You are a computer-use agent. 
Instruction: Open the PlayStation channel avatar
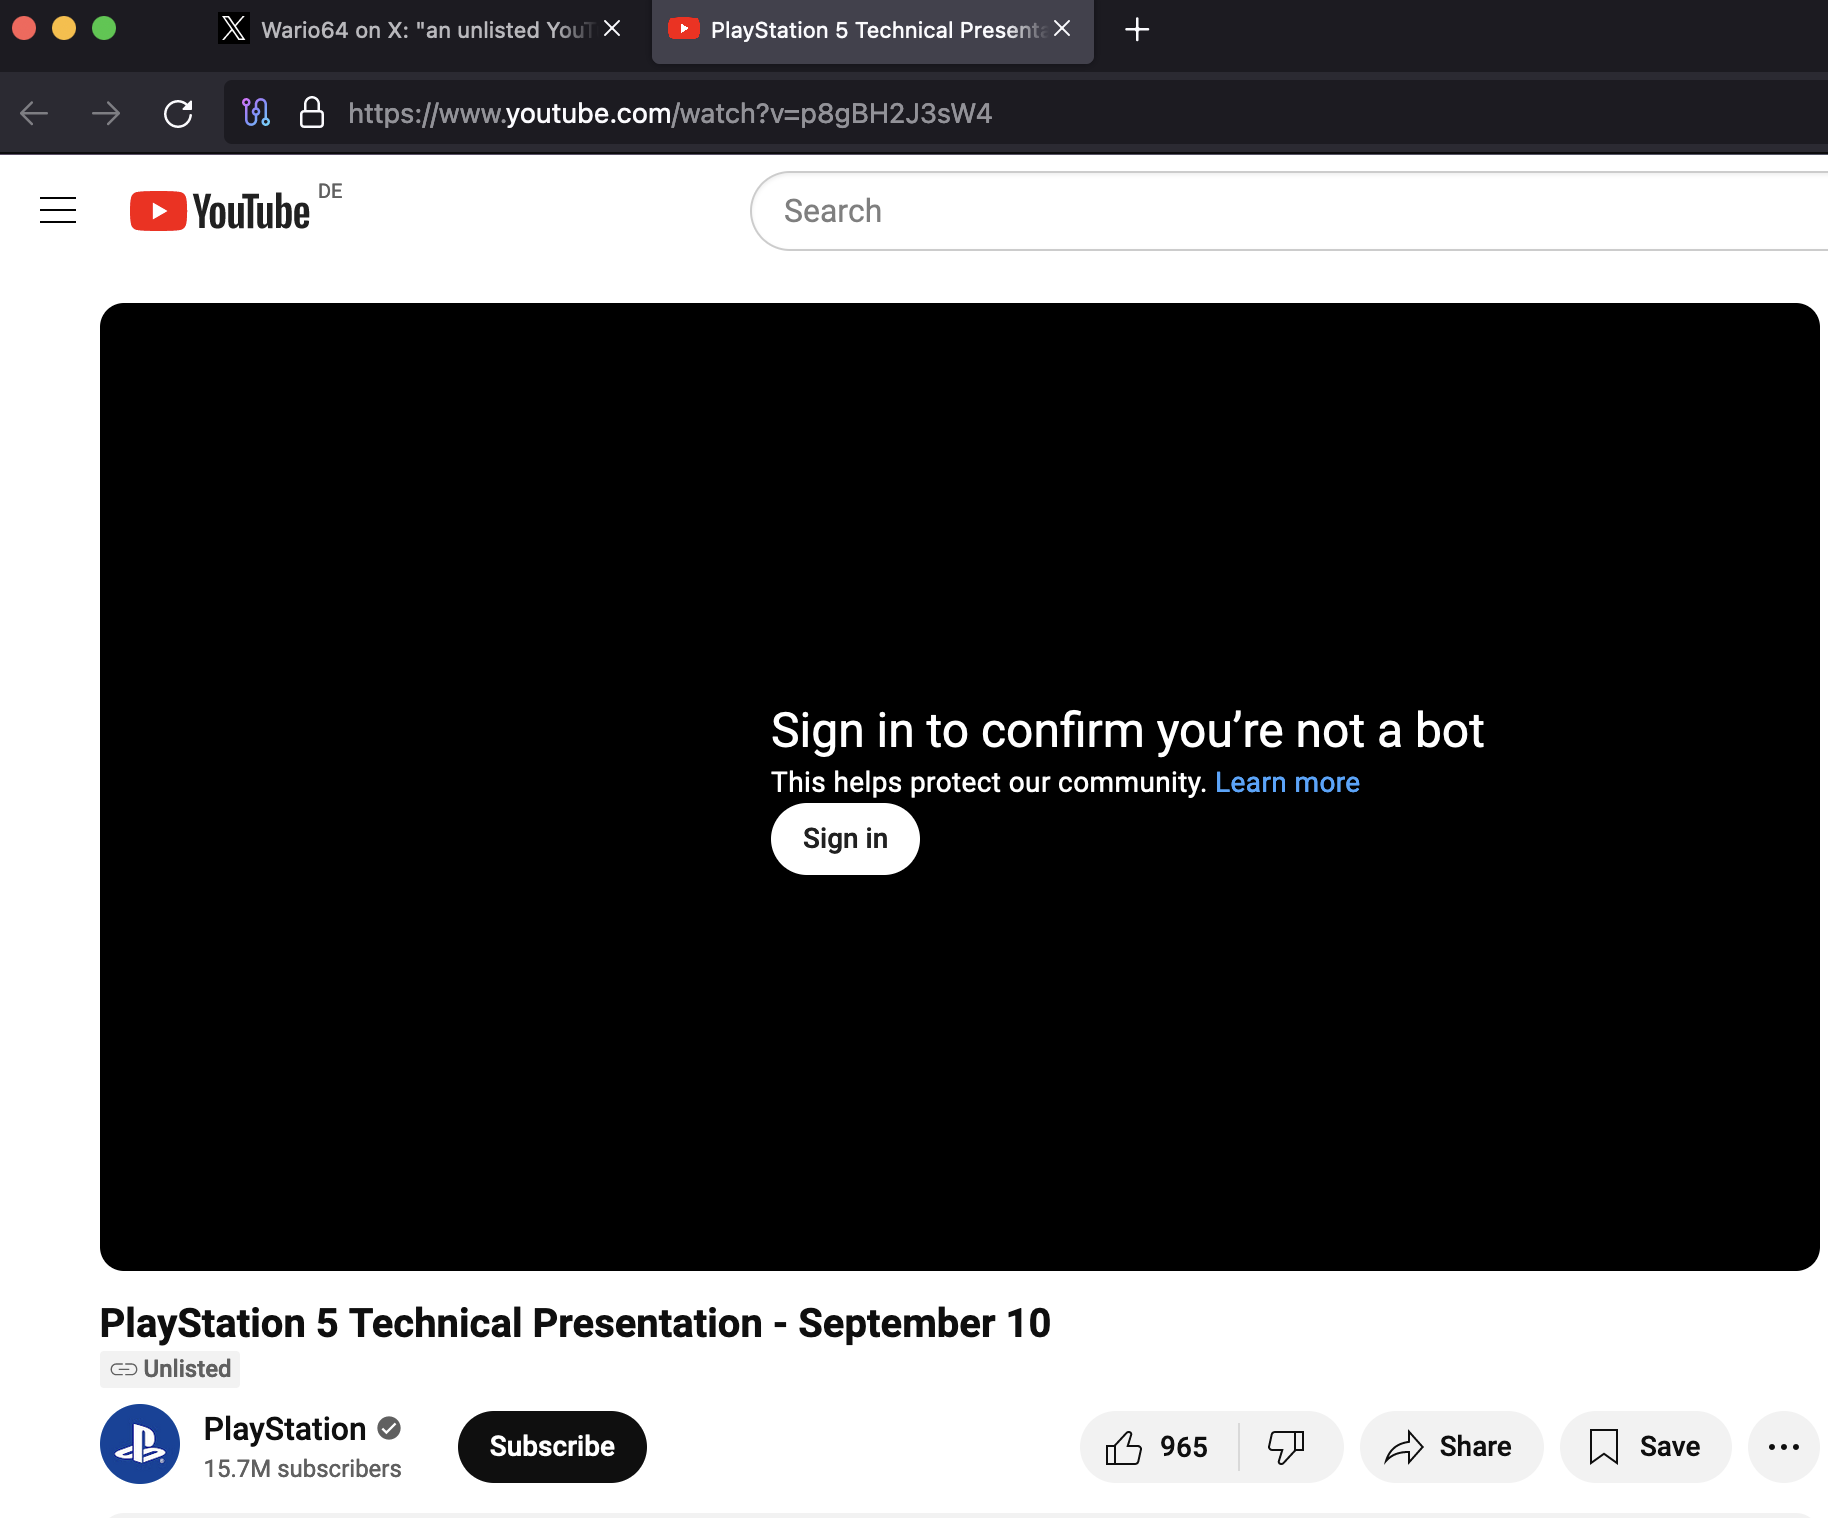tap(140, 1444)
